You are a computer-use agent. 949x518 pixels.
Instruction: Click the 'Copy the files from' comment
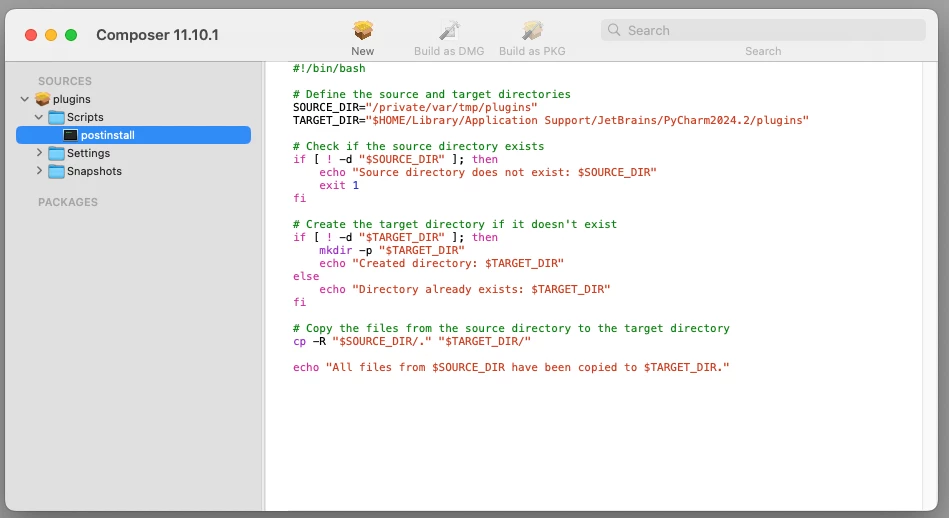[x=511, y=329]
